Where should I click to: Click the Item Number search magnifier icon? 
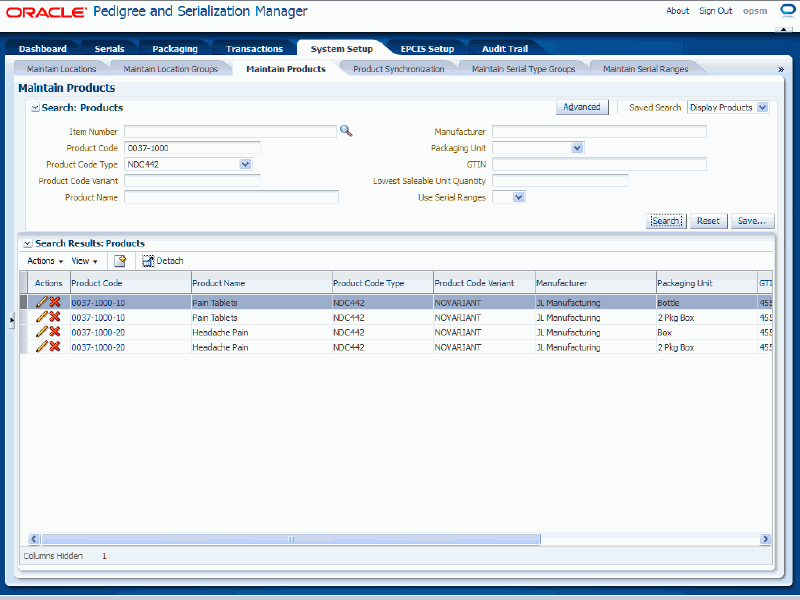(x=346, y=131)
